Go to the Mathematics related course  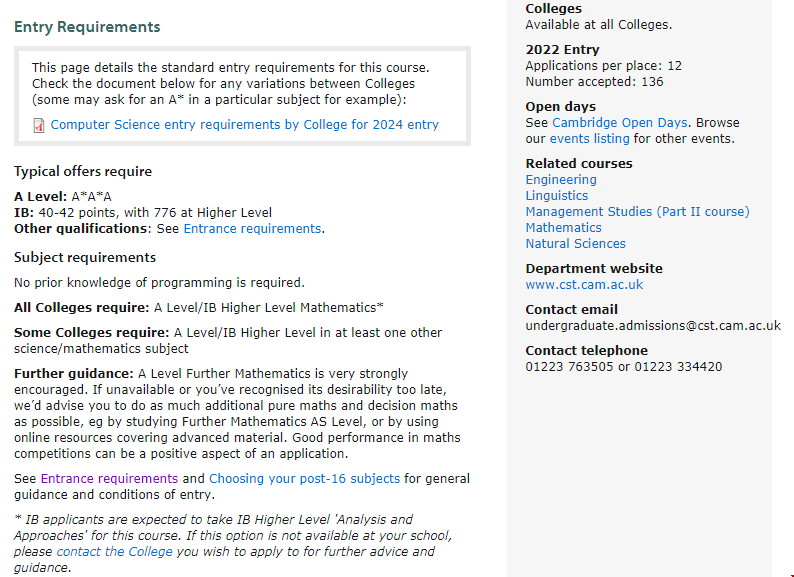(564, 228)
